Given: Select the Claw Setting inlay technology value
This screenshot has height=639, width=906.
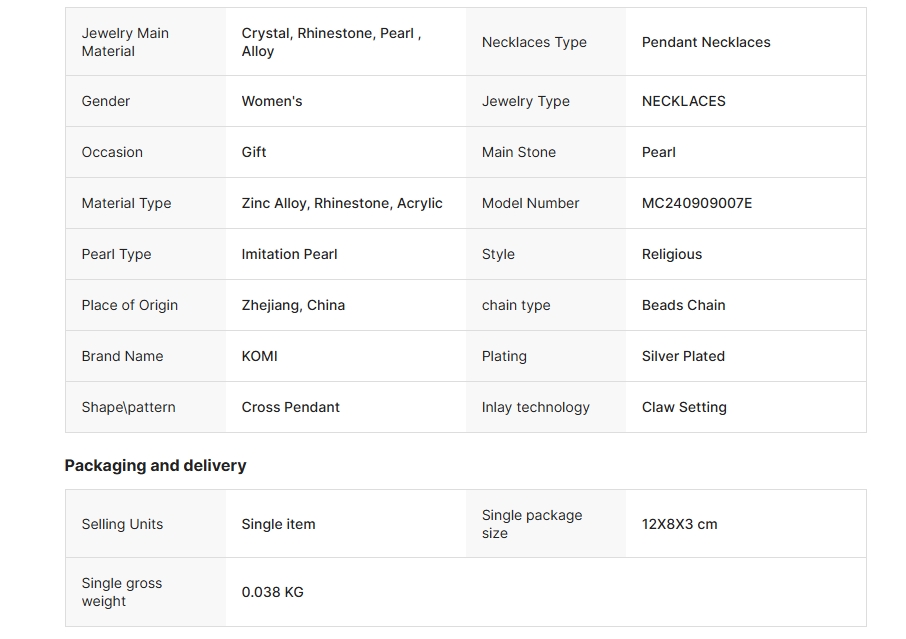Looking at the screenshot, I should (x=684, y=407).
